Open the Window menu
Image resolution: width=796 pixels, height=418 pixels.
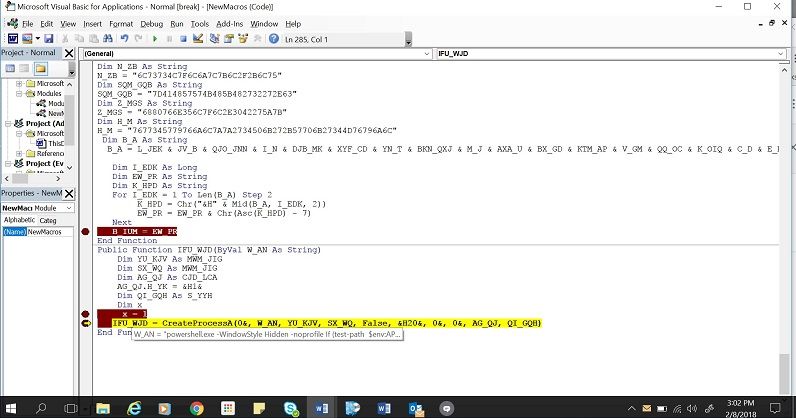click(x=264, y=24)
